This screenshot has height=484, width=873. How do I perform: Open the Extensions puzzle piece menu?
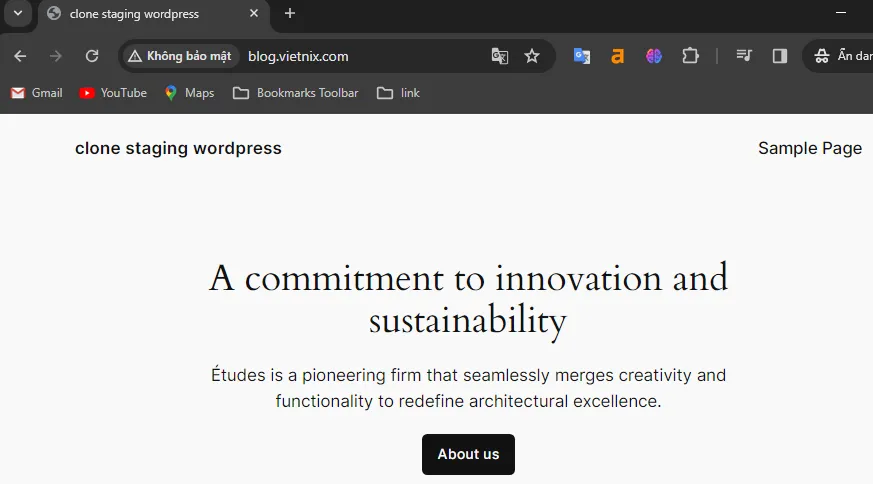(x=690, y=56)
